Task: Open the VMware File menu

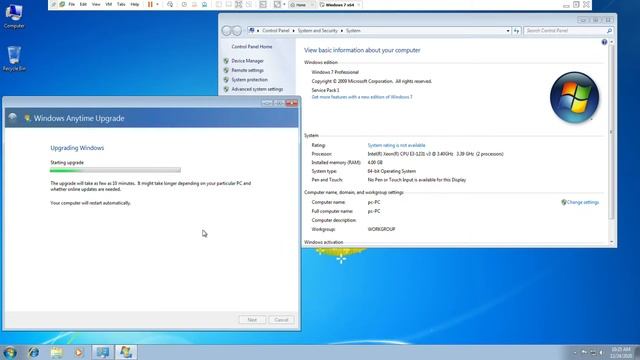Action: tap(72, 4)
